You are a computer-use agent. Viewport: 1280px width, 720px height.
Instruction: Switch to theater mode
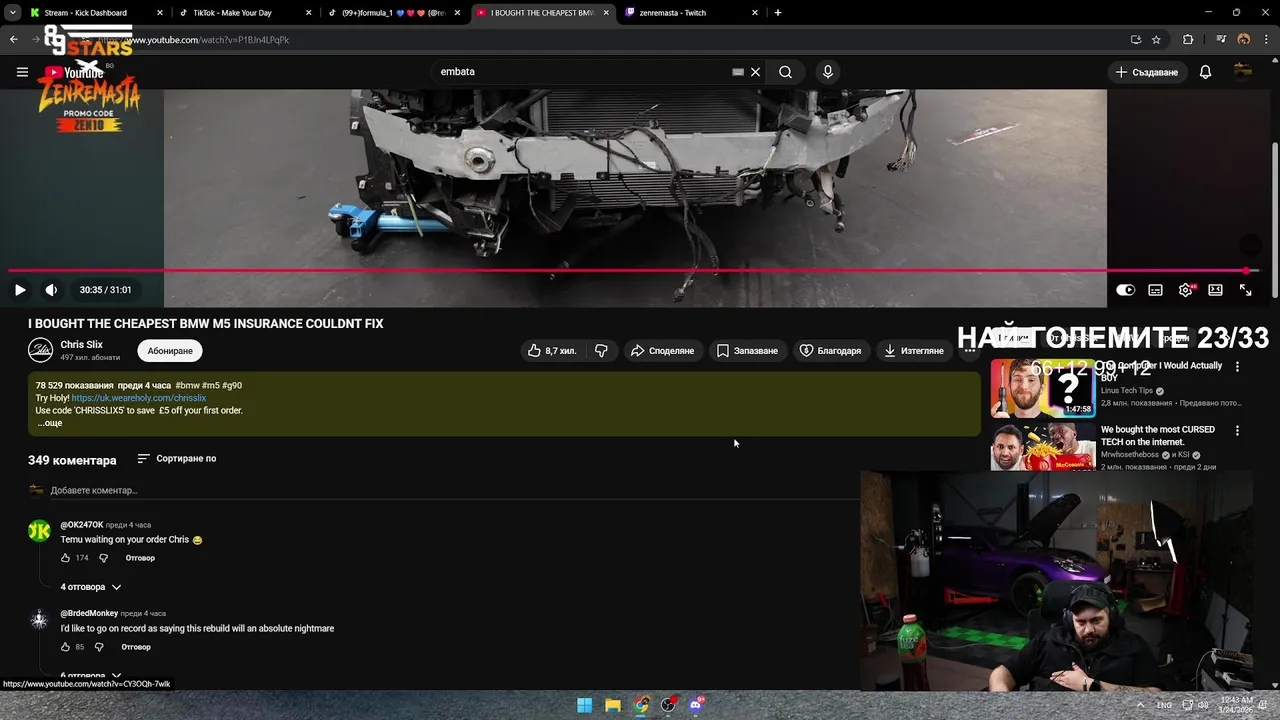1215,290
